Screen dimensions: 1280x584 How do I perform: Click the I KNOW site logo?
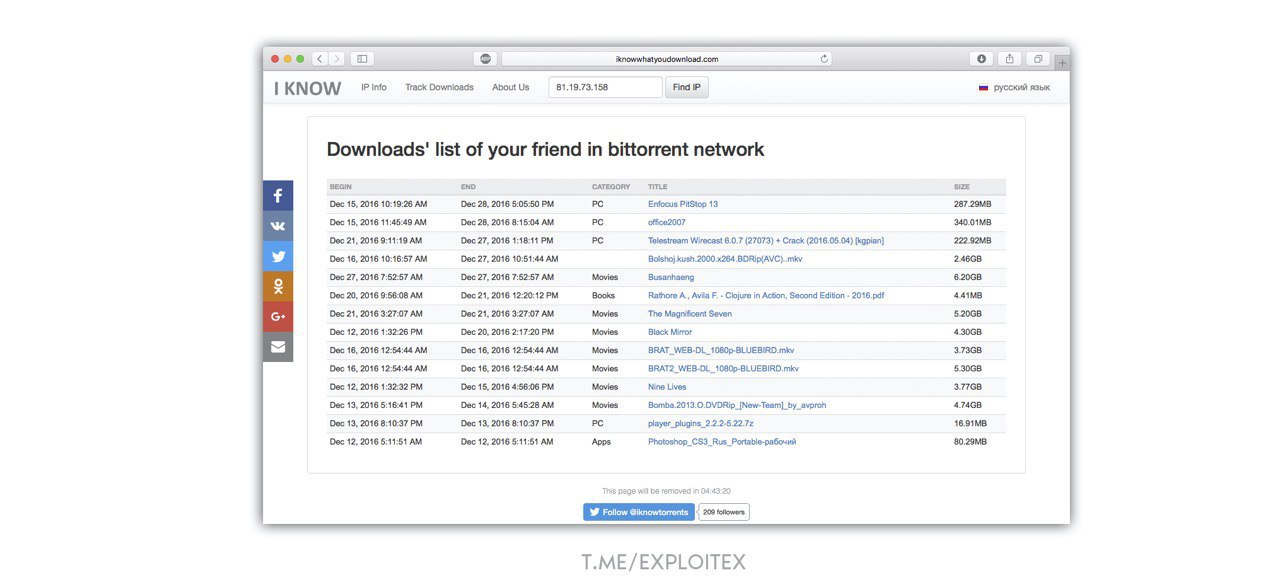tap(308, 88)
